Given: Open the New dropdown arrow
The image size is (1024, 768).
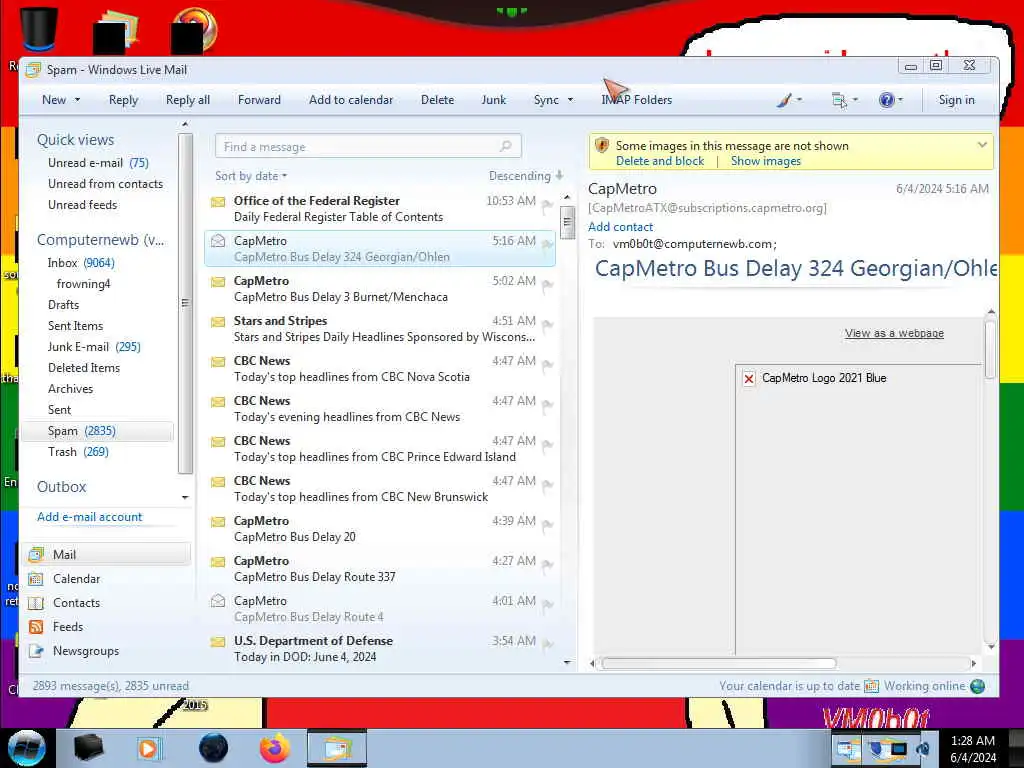Looking at the screenshot, I should click(77, 100).
